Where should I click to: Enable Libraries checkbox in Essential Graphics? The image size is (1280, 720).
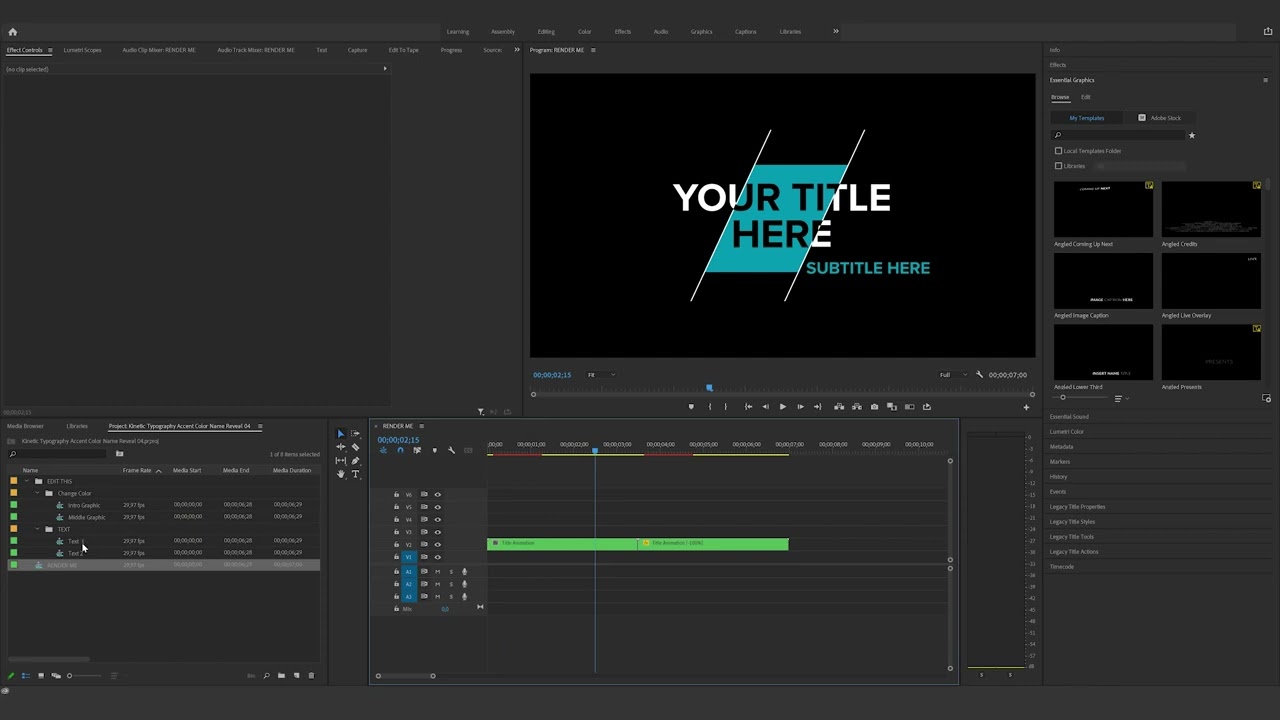point(1059,166)
